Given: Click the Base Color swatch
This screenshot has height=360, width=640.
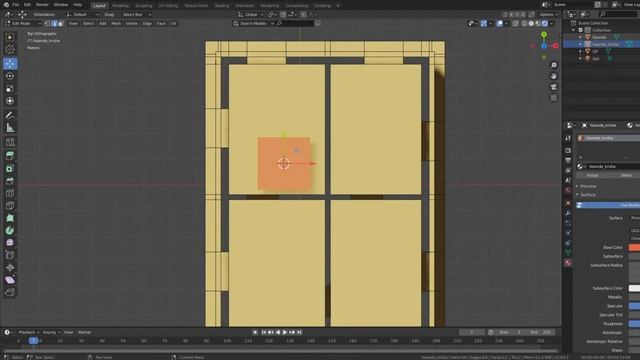Looking at the screenshot, I should coord(634,247).
